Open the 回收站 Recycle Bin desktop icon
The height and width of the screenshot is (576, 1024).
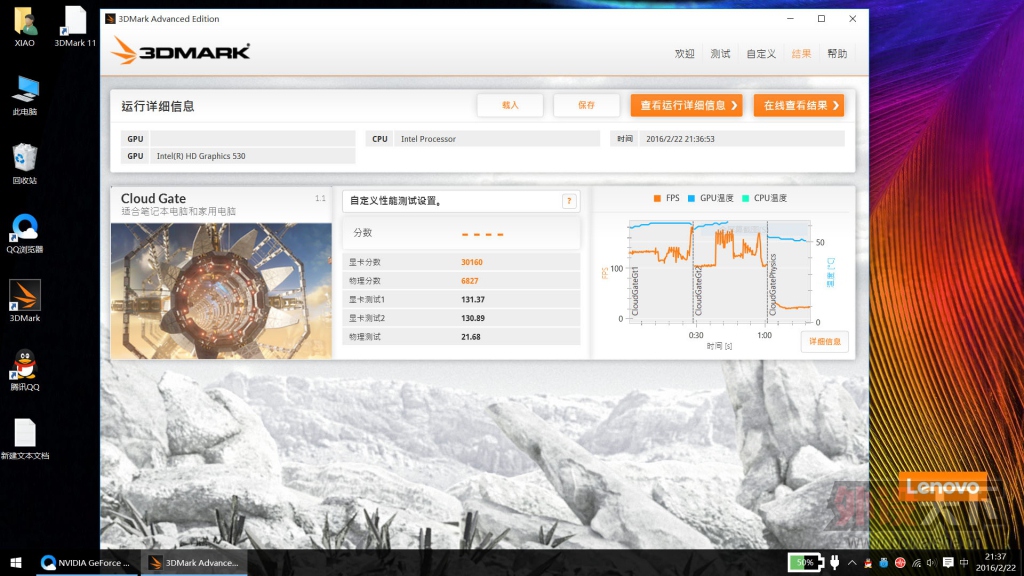click(x=25, y=164)
